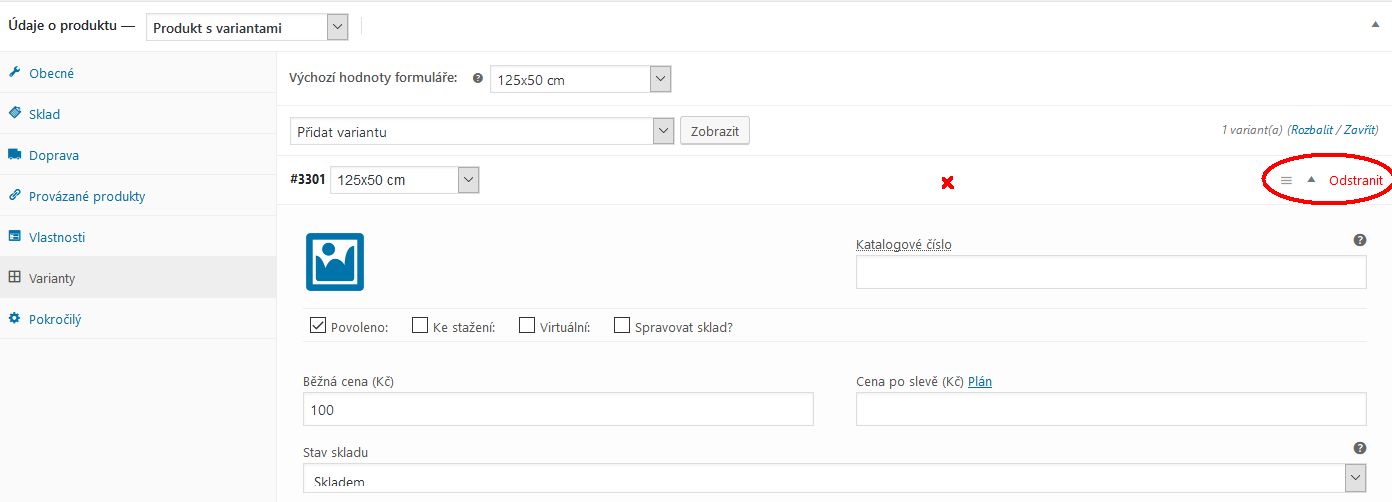Screen dimensions: 1392x502
Task: Click the red X mark icon
Action: click(x=947, y=182)
